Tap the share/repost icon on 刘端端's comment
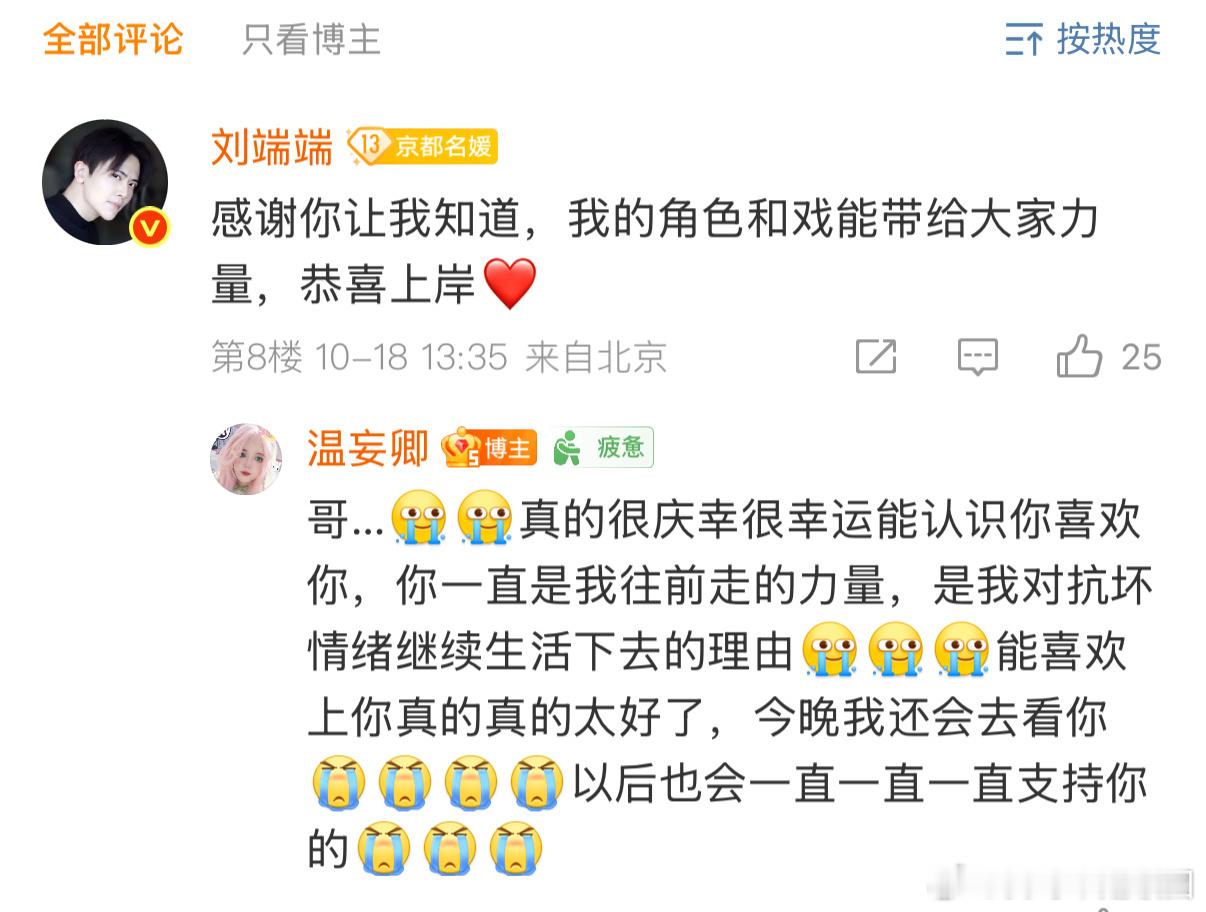This screenshot has height=912, width=1206. (876, 357)
